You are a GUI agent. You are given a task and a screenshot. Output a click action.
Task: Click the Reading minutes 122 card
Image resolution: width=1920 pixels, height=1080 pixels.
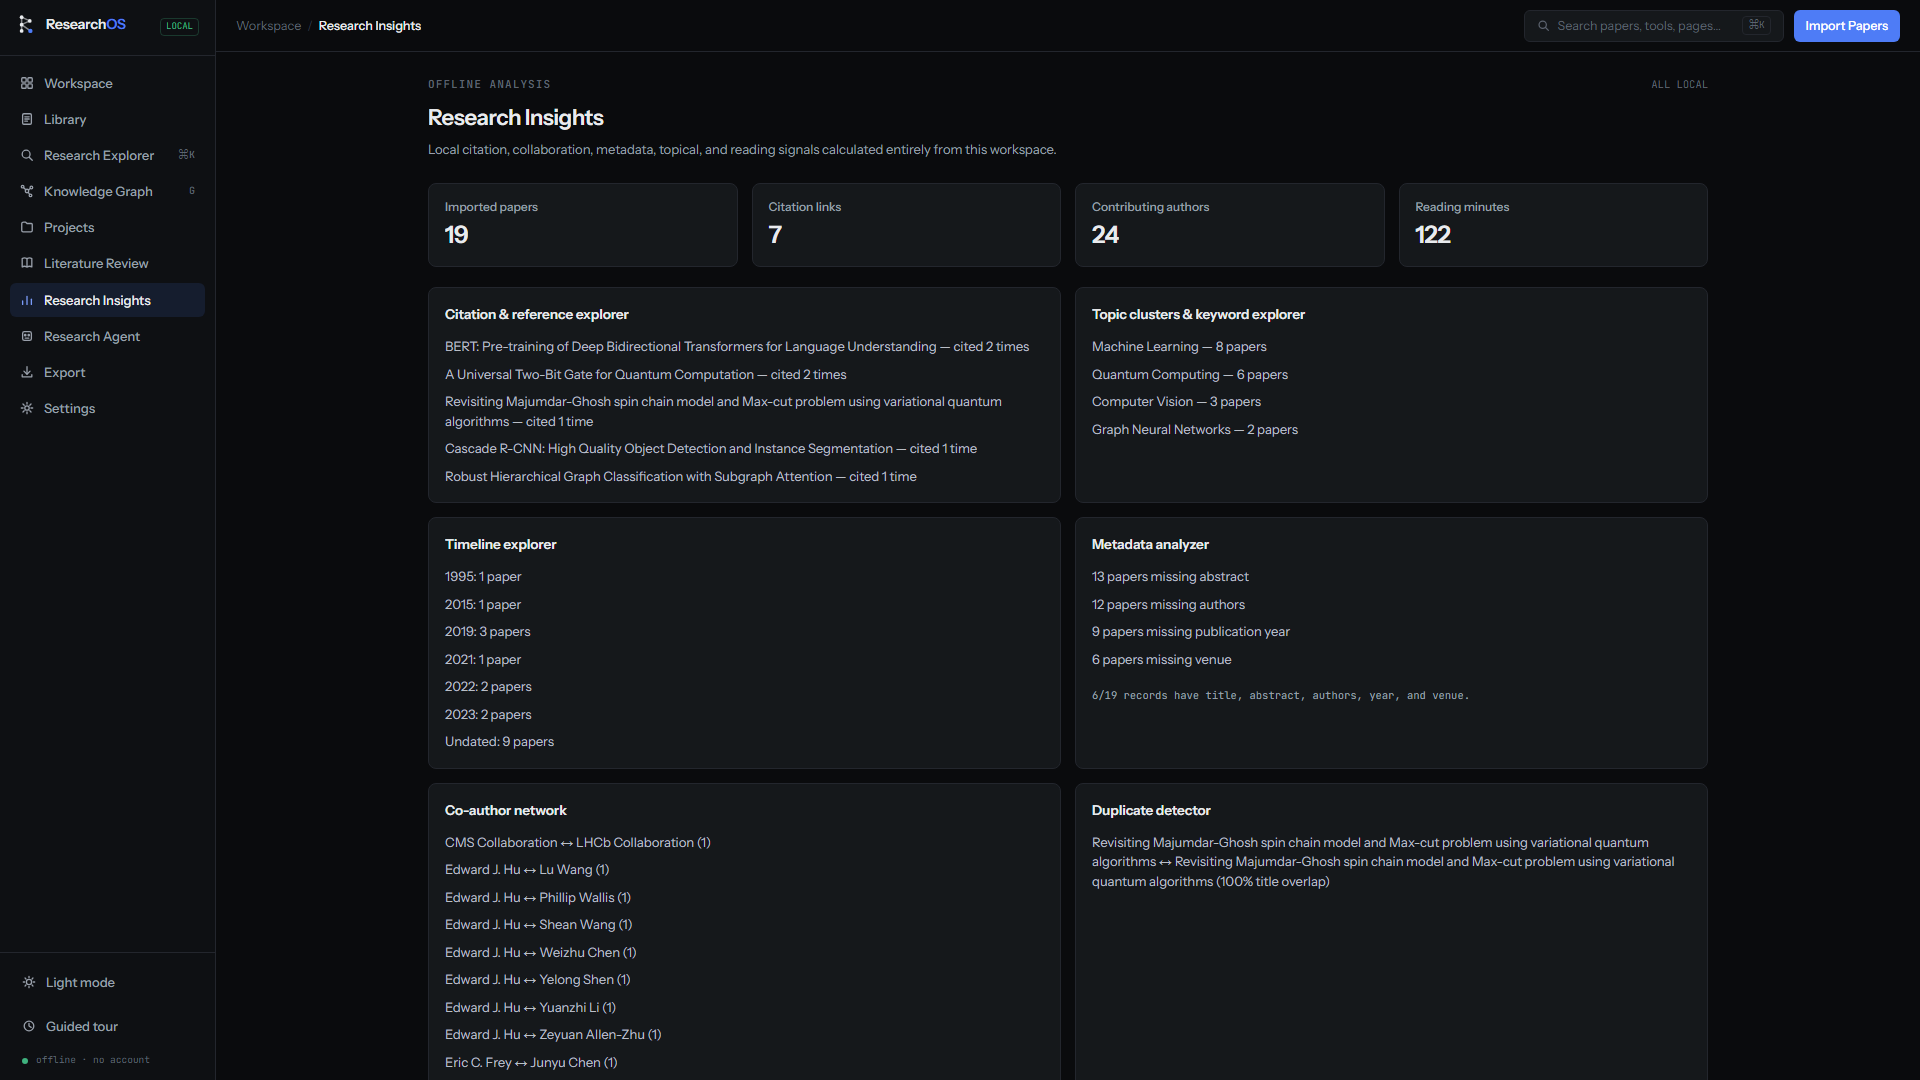pos(1553,225)
